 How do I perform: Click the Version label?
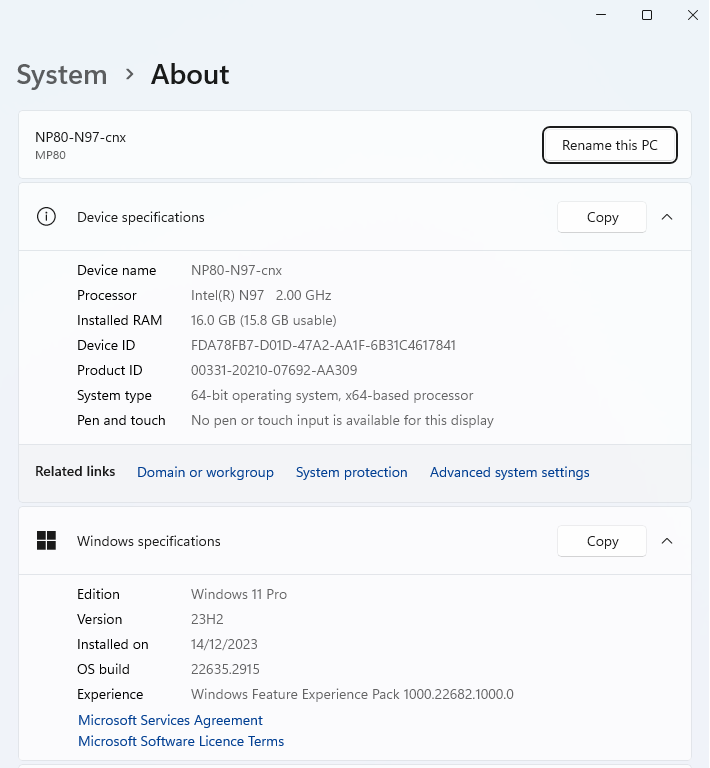point(99,619)
